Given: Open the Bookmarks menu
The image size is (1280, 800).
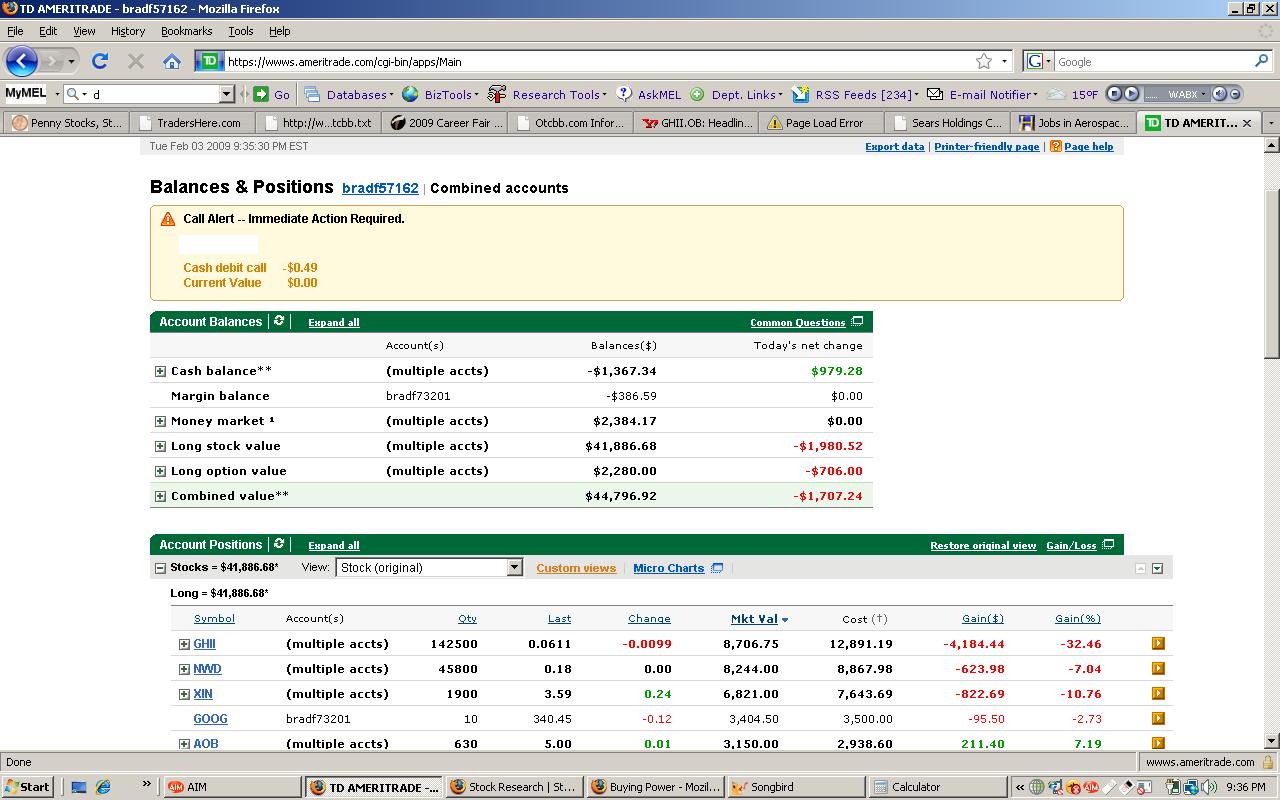Looking at the screenshot, I should [x=186, y=31].
